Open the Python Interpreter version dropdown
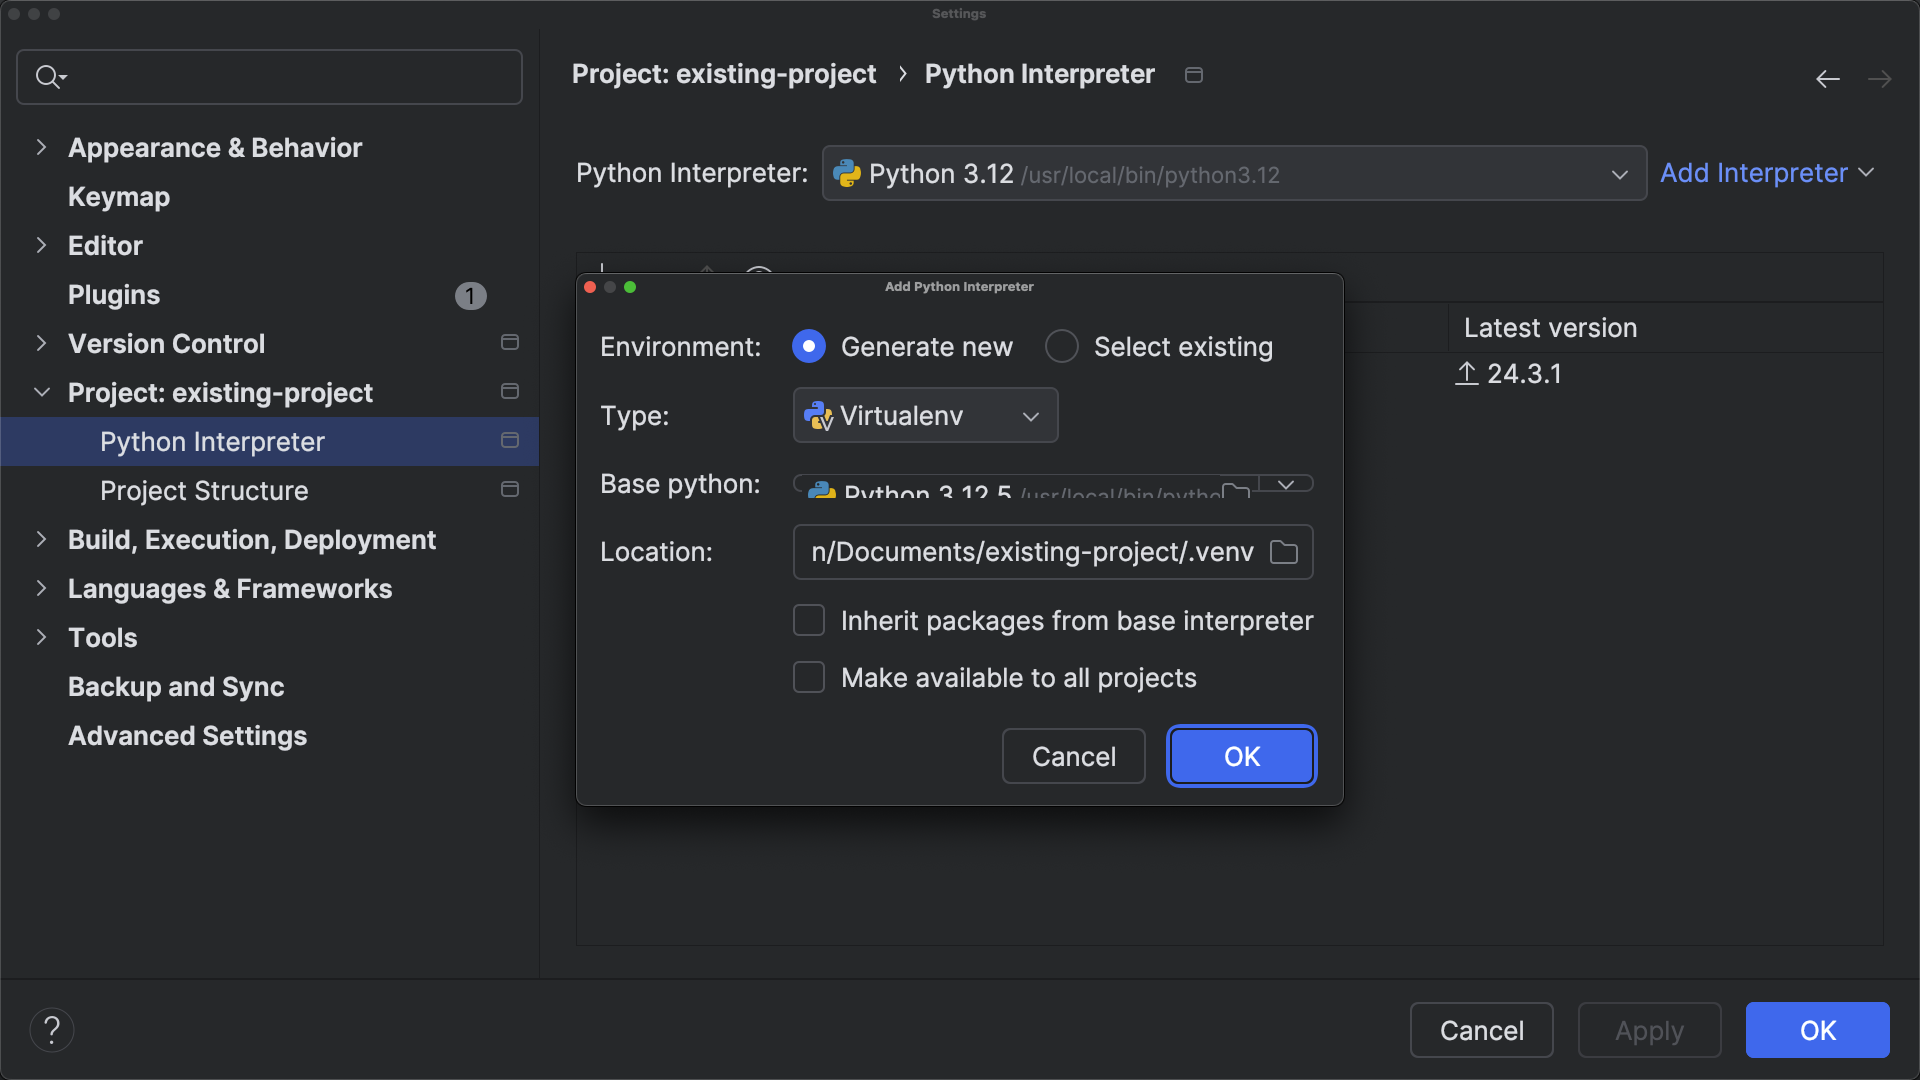 pyautogui.click(x=1619, y=174)
